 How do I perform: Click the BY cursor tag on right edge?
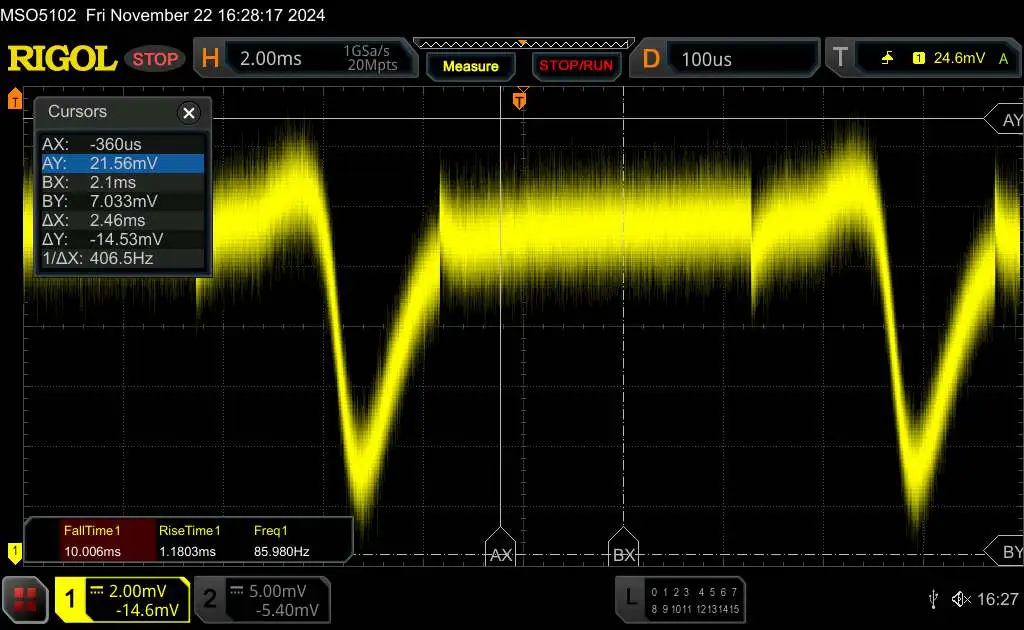(1006, 552)
